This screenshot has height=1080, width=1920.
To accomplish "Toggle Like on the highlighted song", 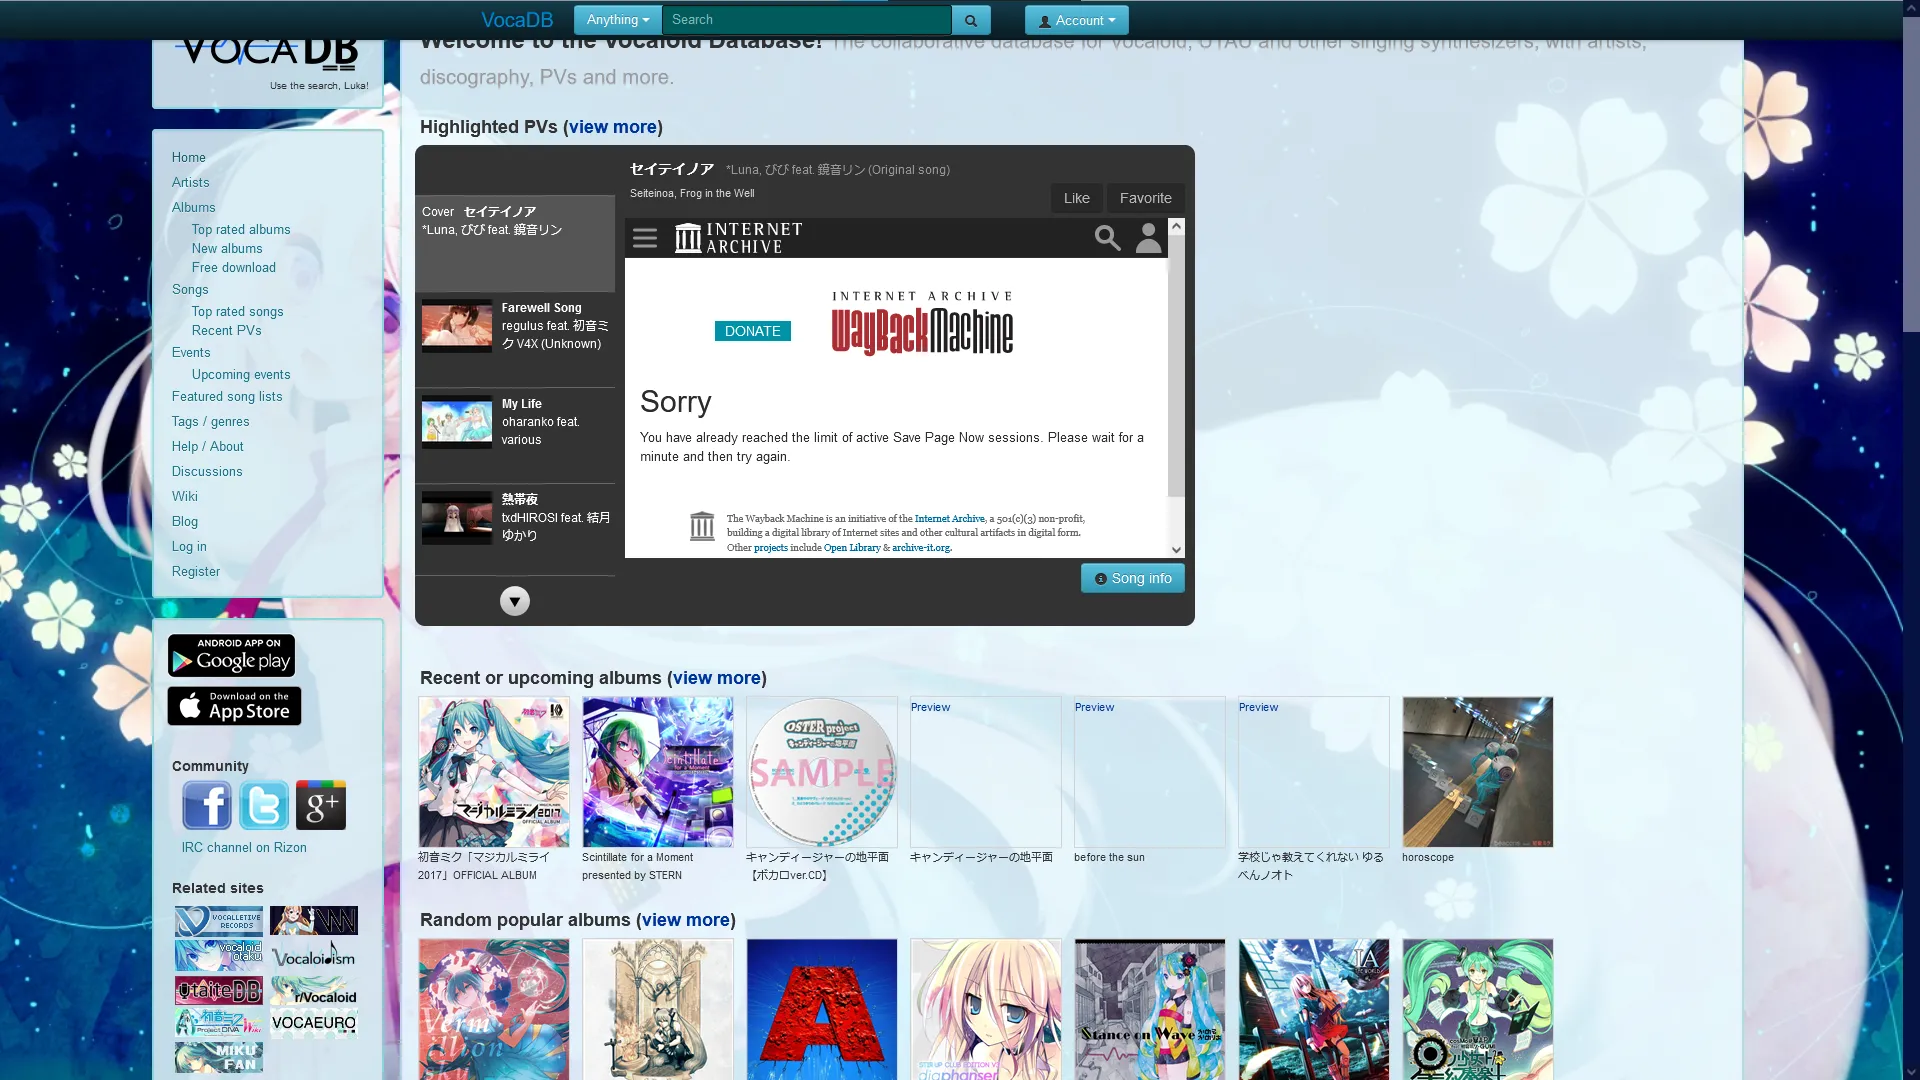I will click(1076, 198).
